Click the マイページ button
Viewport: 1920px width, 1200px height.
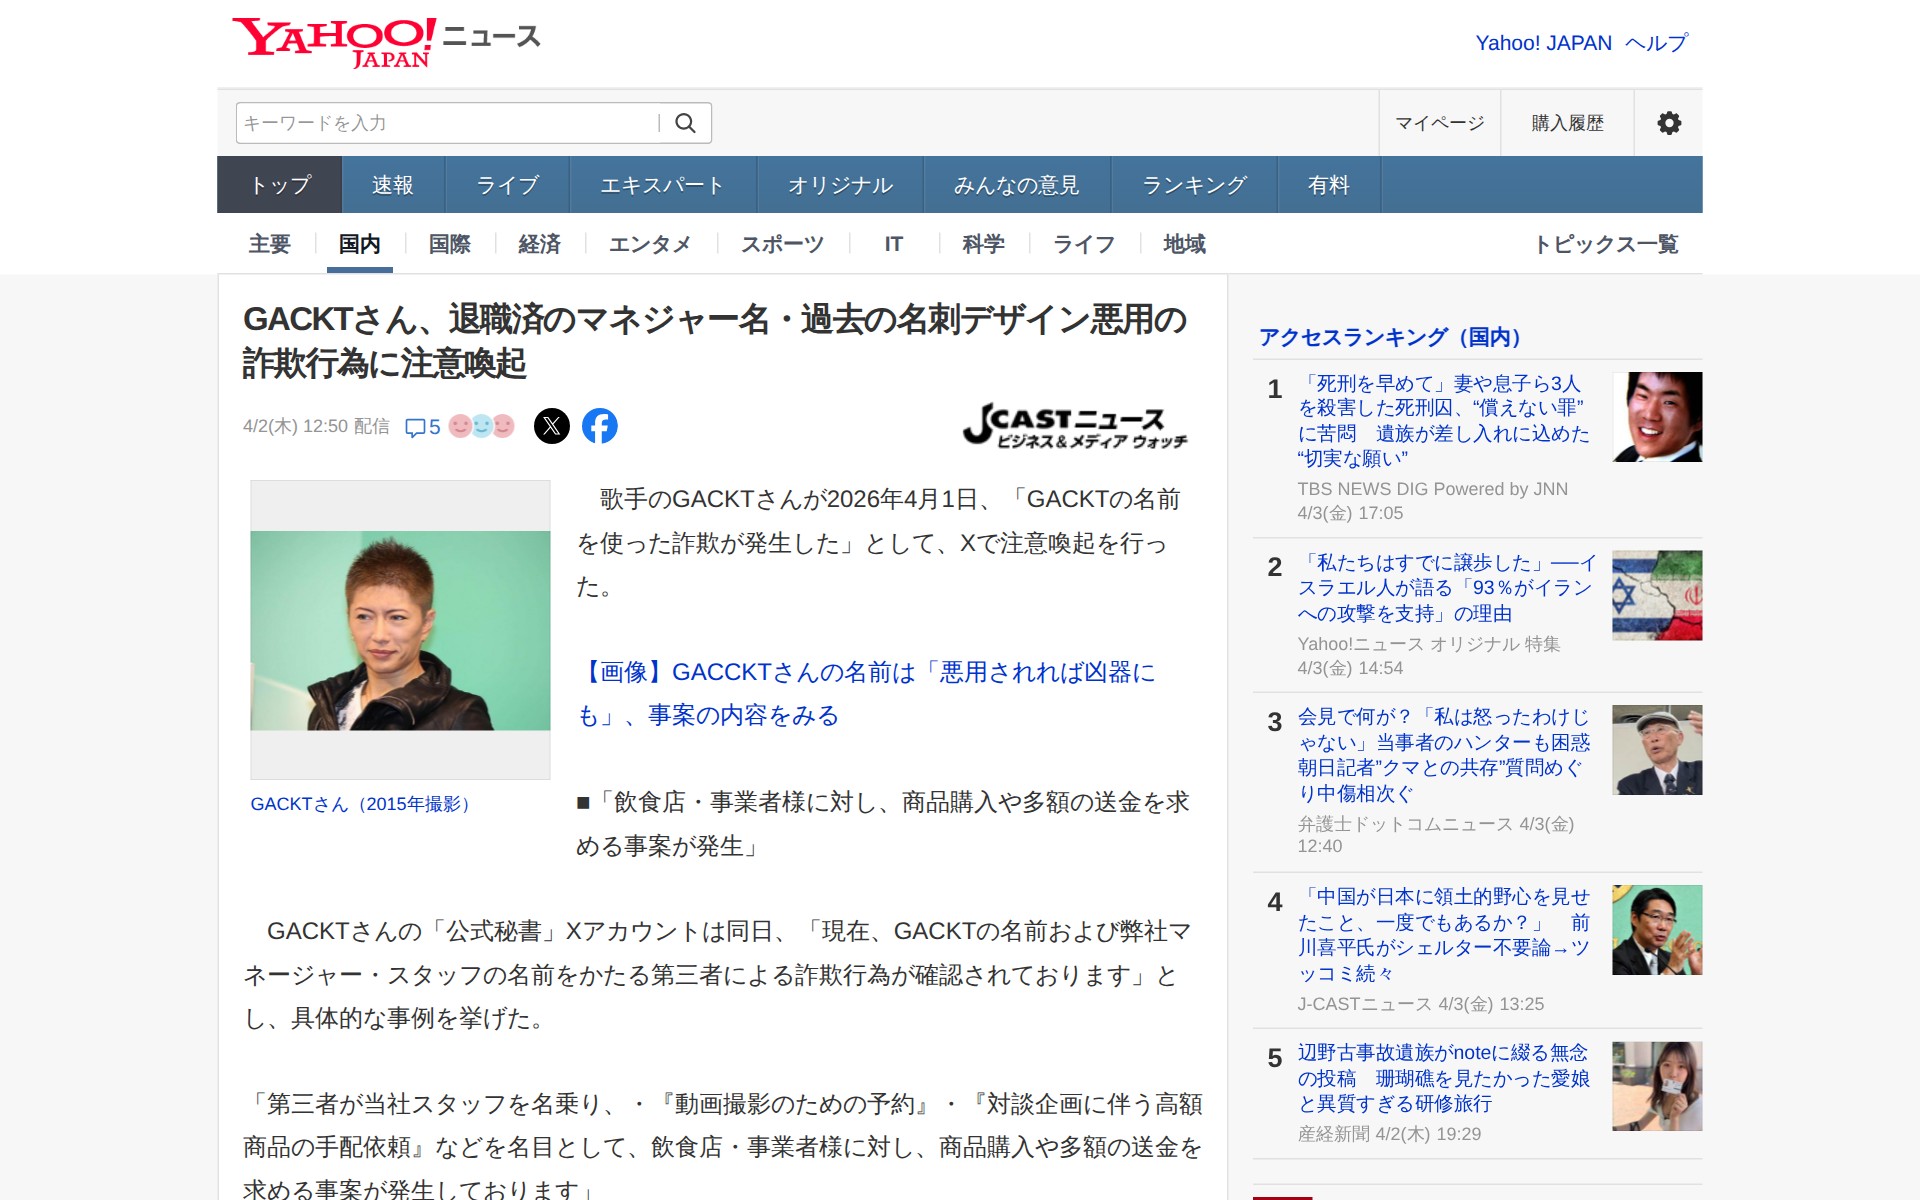(1439, 123)
